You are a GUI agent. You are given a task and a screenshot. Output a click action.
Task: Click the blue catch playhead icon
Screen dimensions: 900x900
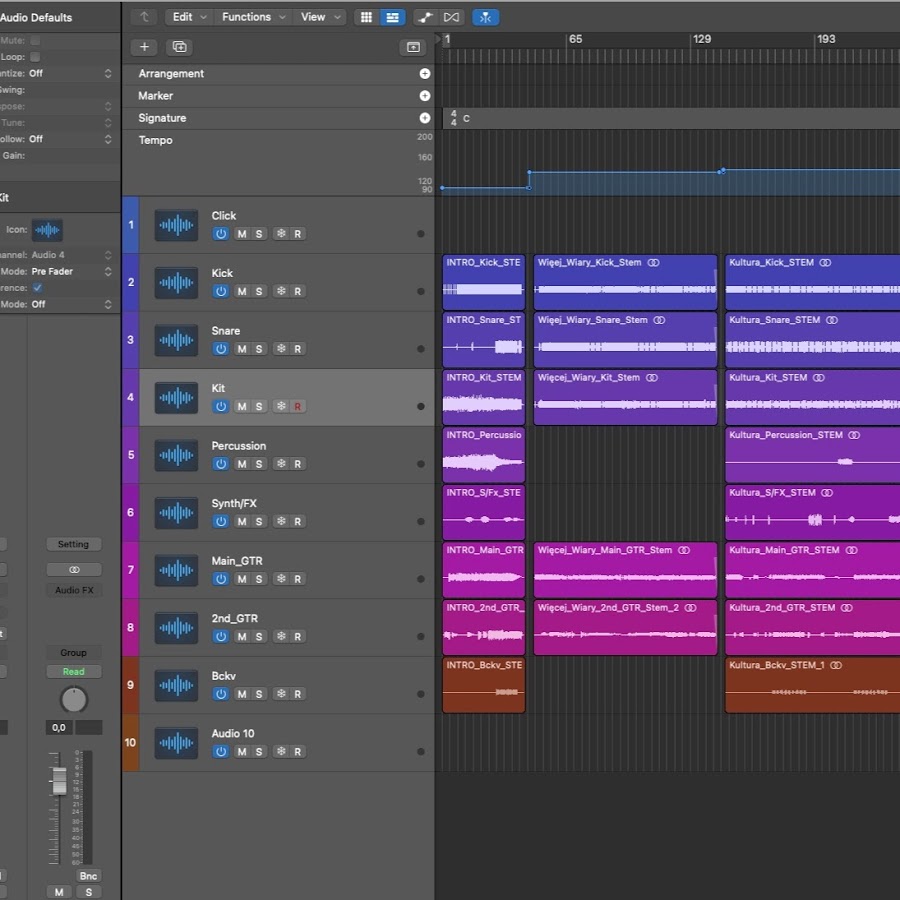[x=485, y=17]
